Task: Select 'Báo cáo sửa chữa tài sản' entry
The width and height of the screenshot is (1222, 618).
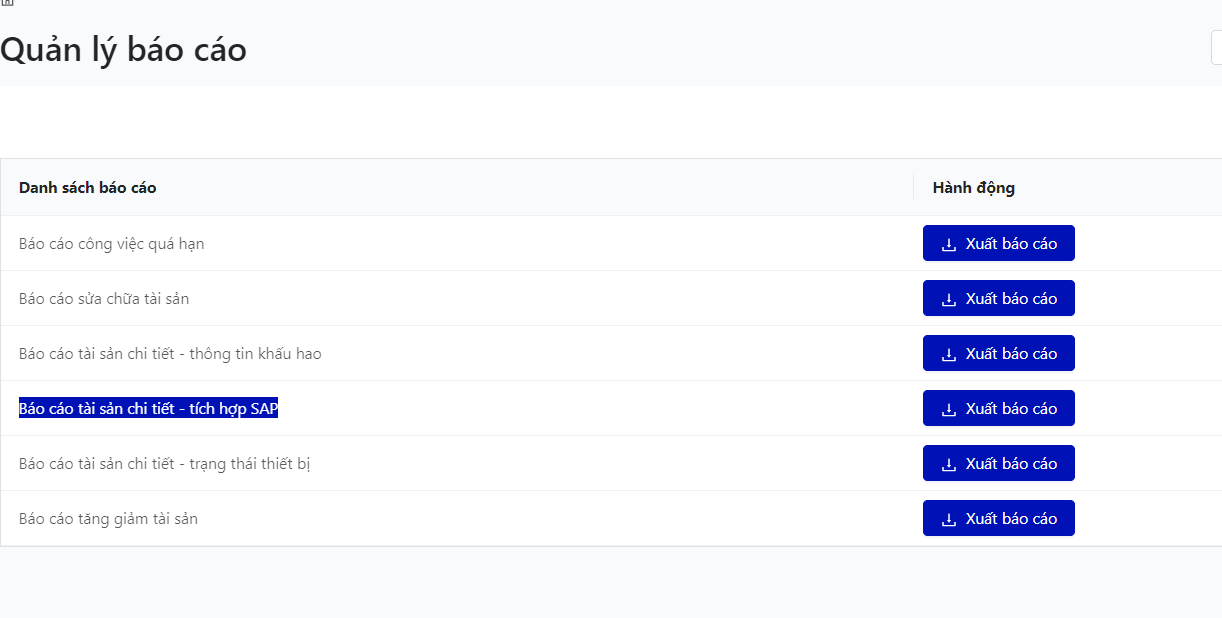Action: click(x=104, y=299)
